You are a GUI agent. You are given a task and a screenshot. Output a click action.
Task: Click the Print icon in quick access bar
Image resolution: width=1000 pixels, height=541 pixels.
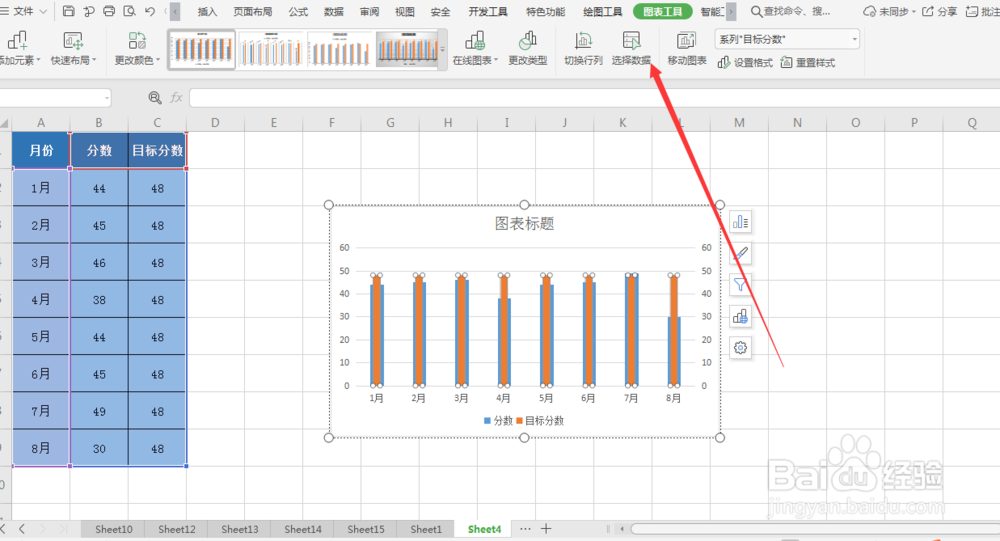109,11
